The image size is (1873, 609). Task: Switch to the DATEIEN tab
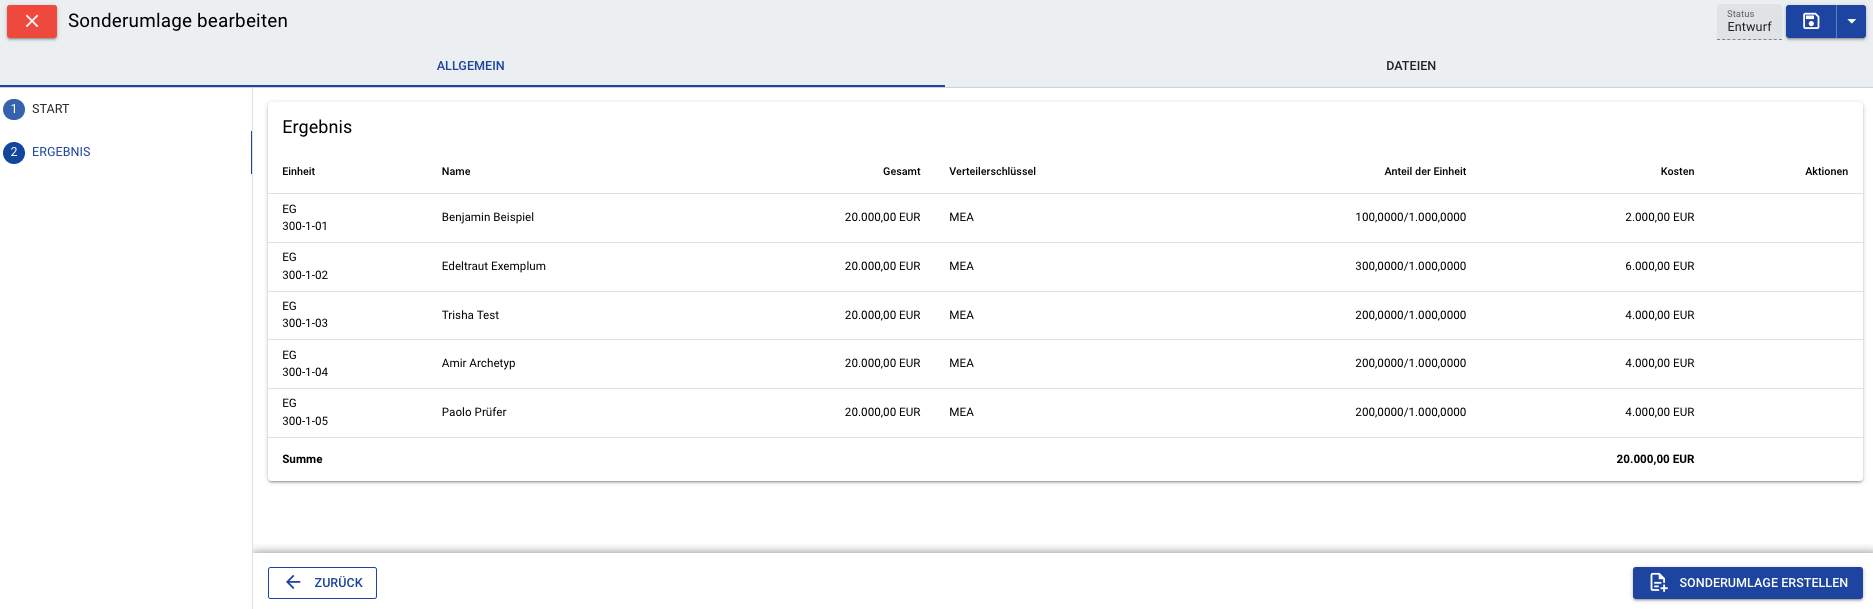tap(1410, 66)
